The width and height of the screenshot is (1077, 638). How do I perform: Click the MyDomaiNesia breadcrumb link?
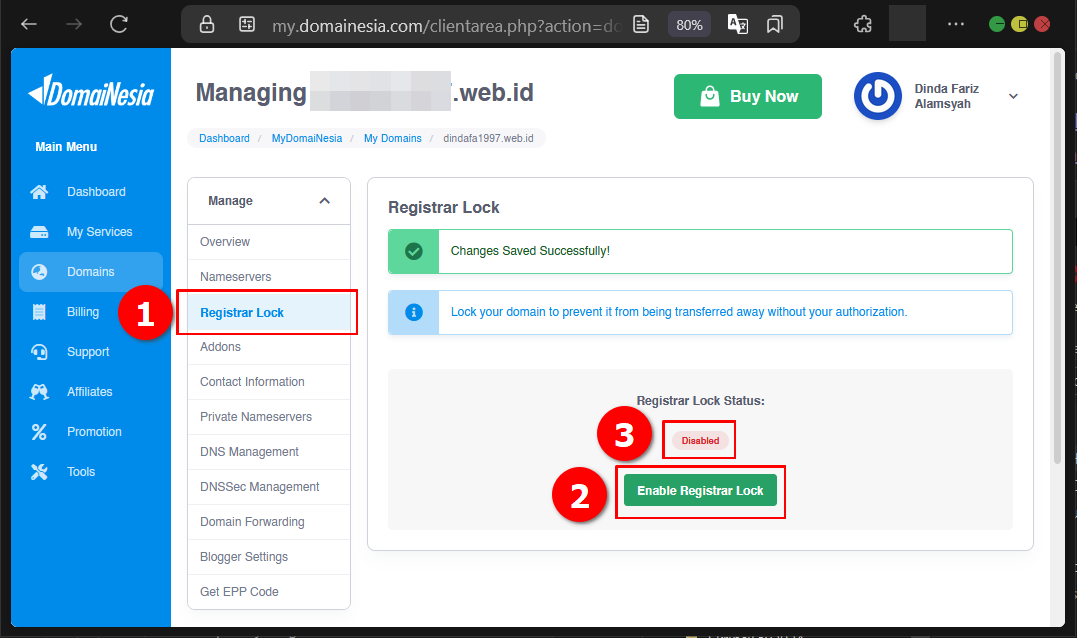pos(306,138)
